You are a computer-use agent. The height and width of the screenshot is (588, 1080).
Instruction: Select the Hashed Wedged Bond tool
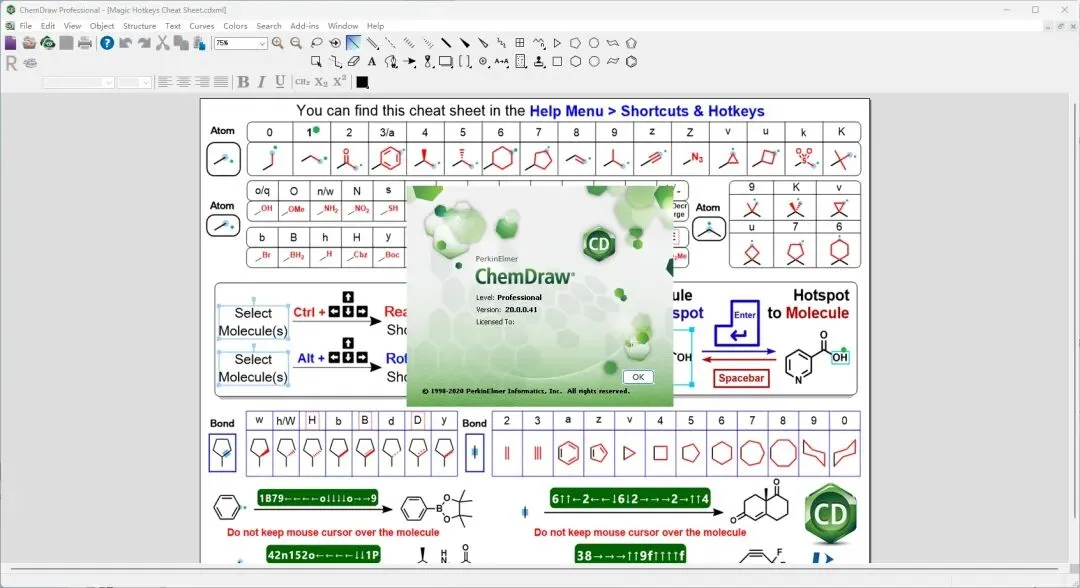point(428,43)
